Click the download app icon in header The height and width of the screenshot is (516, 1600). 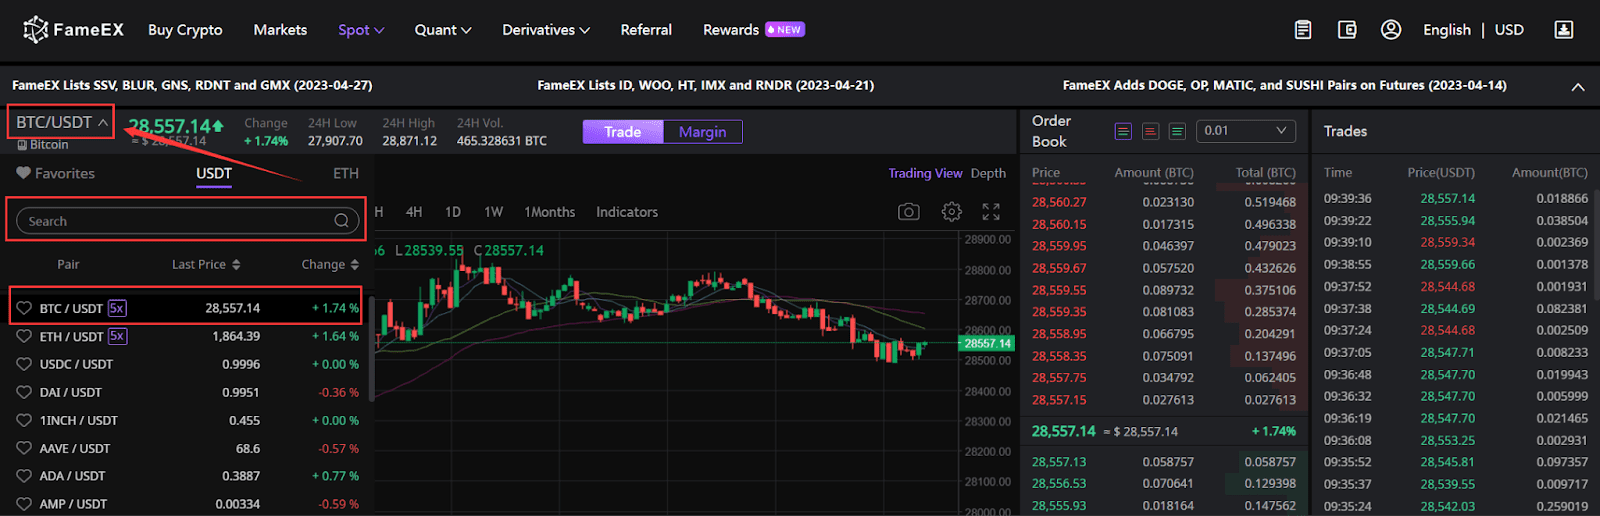point(1564,30)
